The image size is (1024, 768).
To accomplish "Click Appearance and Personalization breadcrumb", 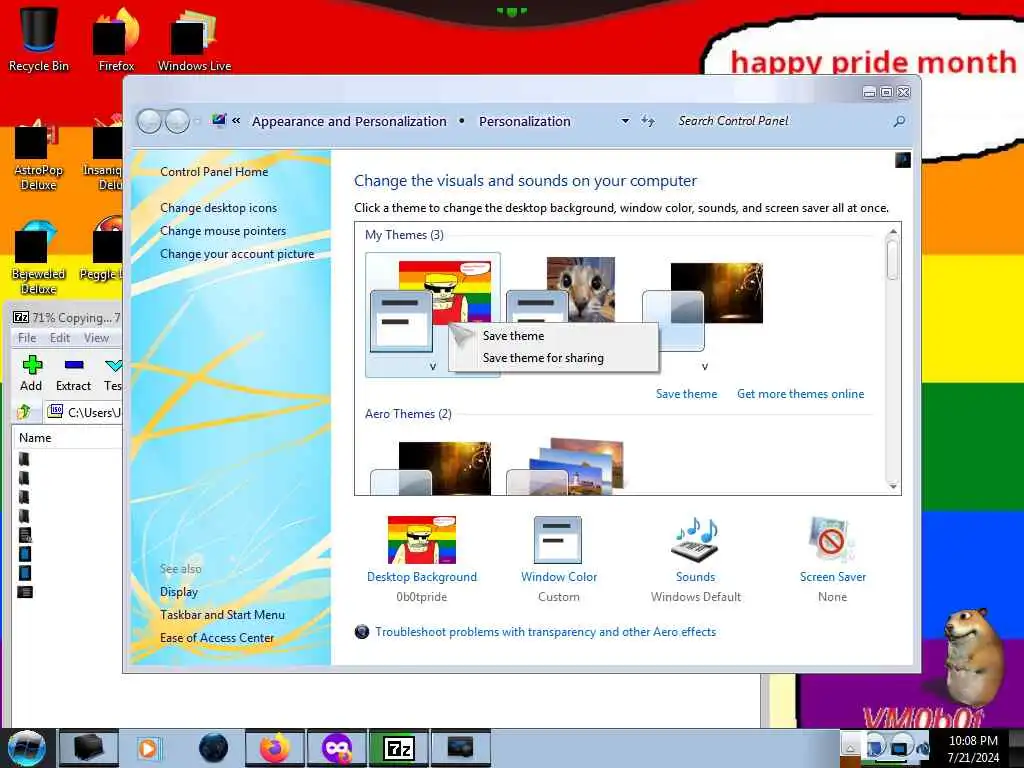I will (x=349, y=121).
